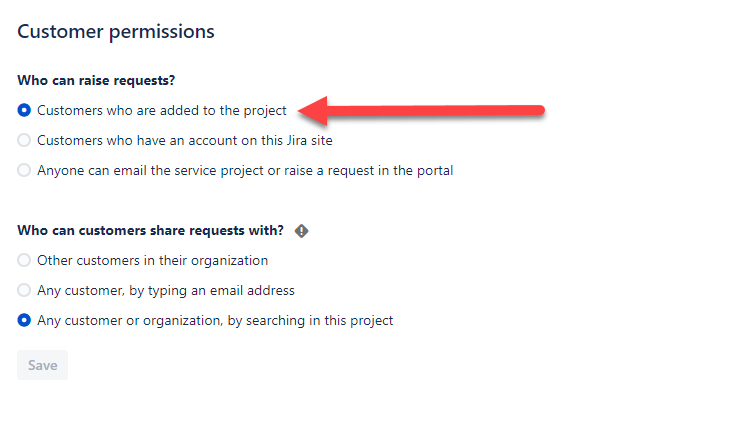Screen dimensions: 734x440
Task: Click the Save button
Action: click(43, 365)
